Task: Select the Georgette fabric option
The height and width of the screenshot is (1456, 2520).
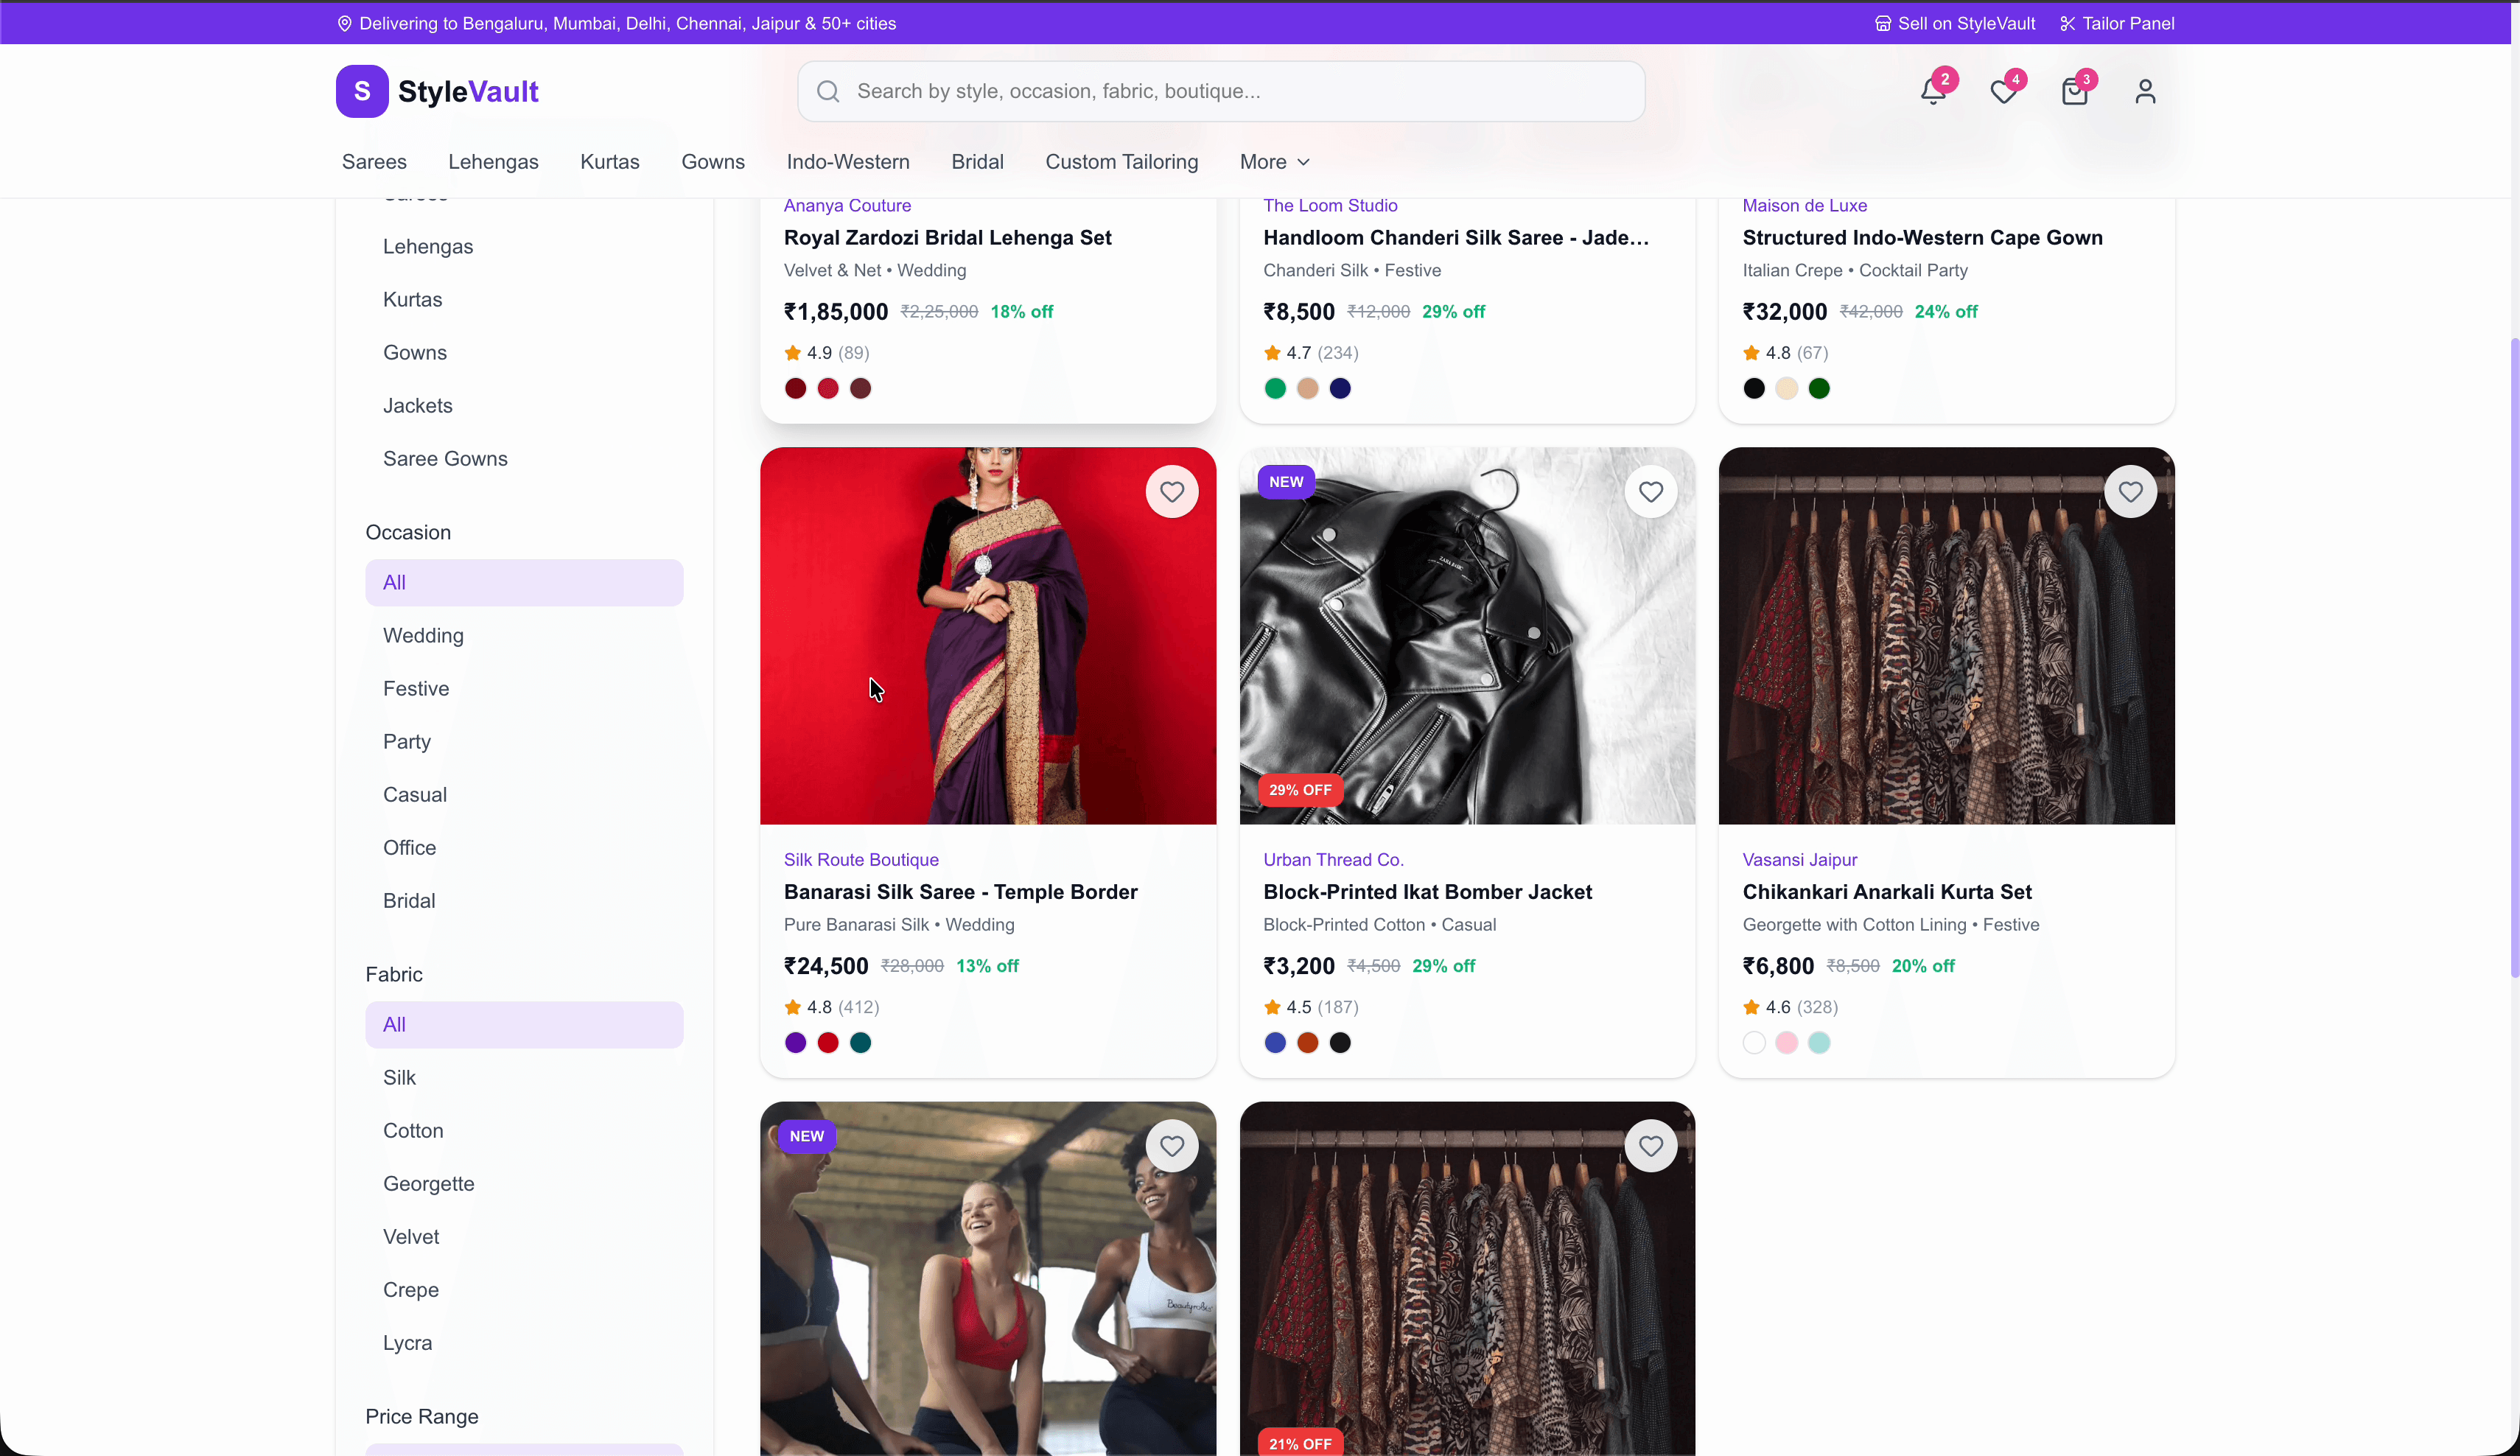Action: (428, 1184)
